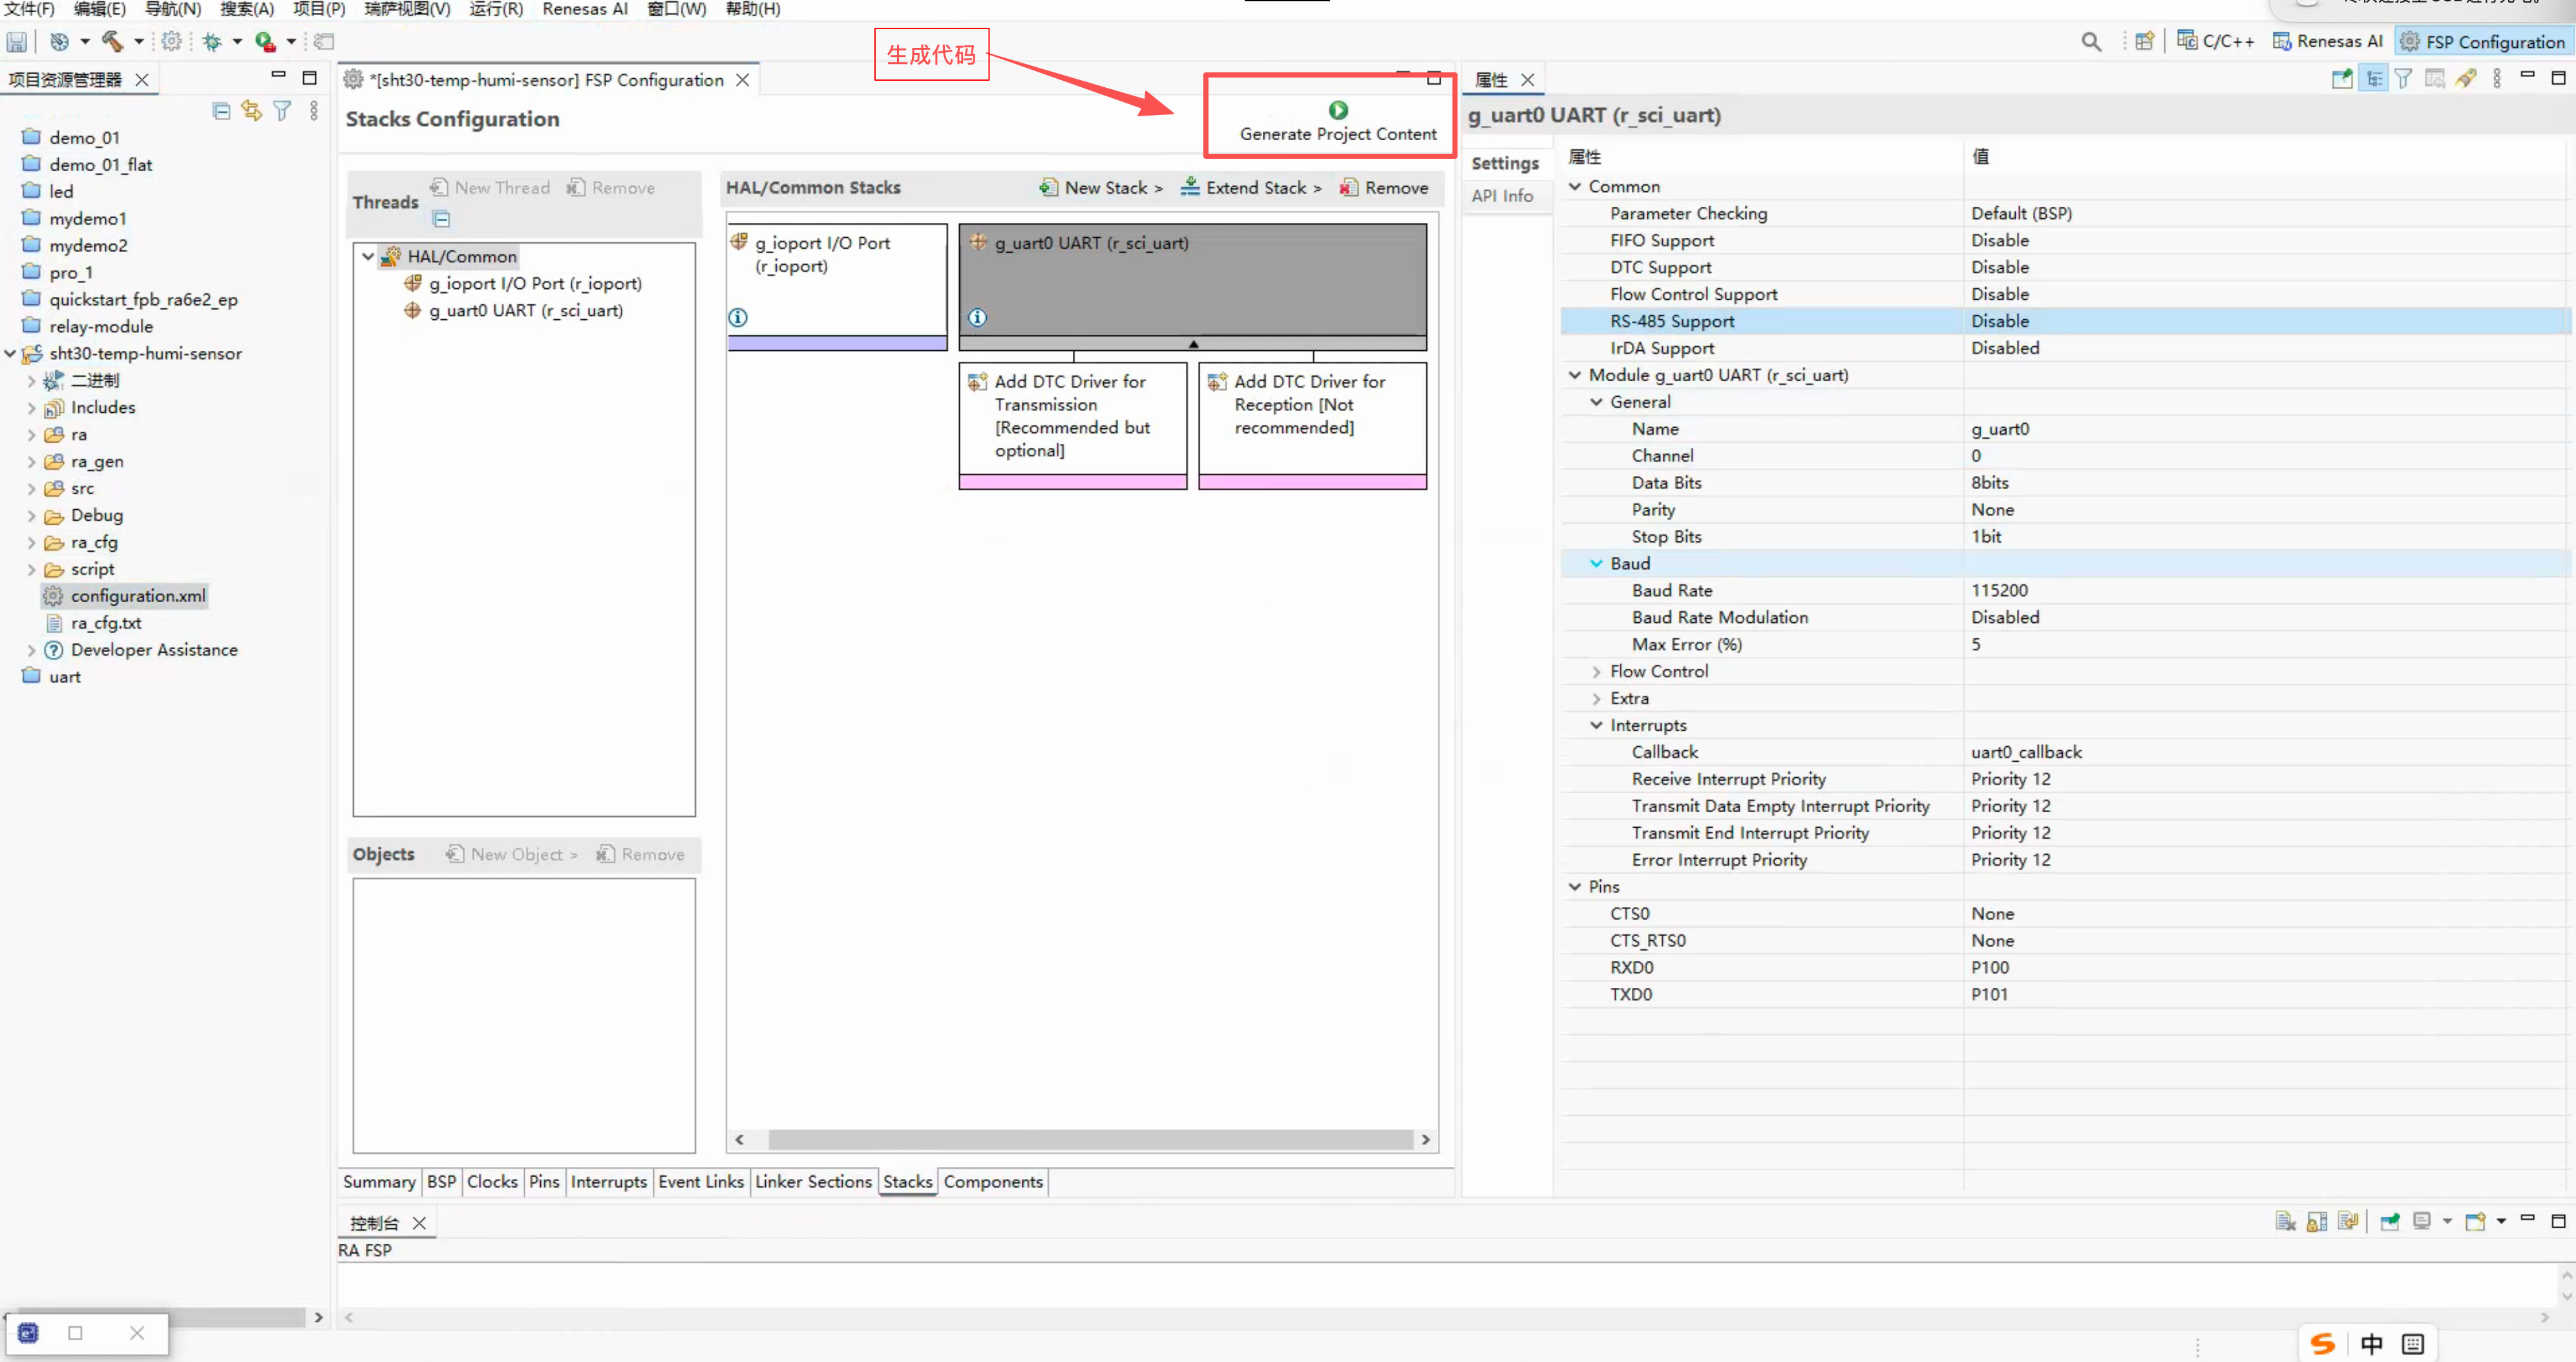
Task: Click the New Stack button
Action: (x=1101, y=188)
